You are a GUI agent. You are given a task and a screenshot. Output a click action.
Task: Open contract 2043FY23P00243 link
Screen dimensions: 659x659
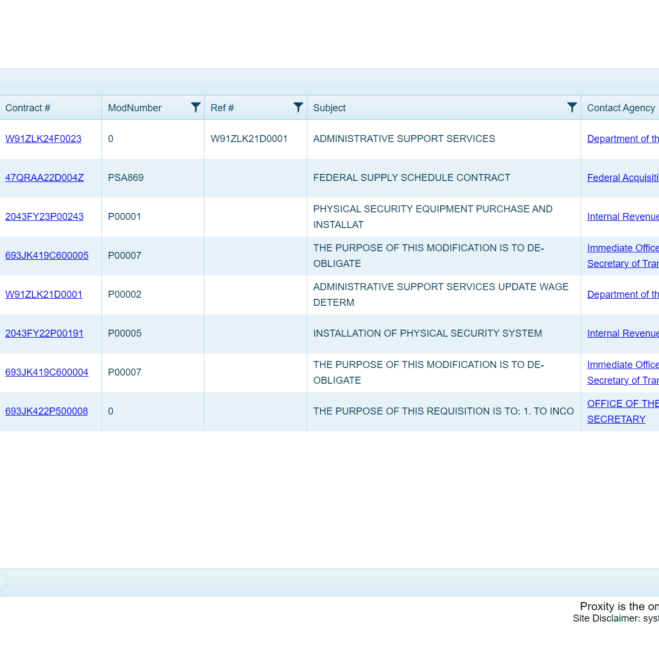45,217
